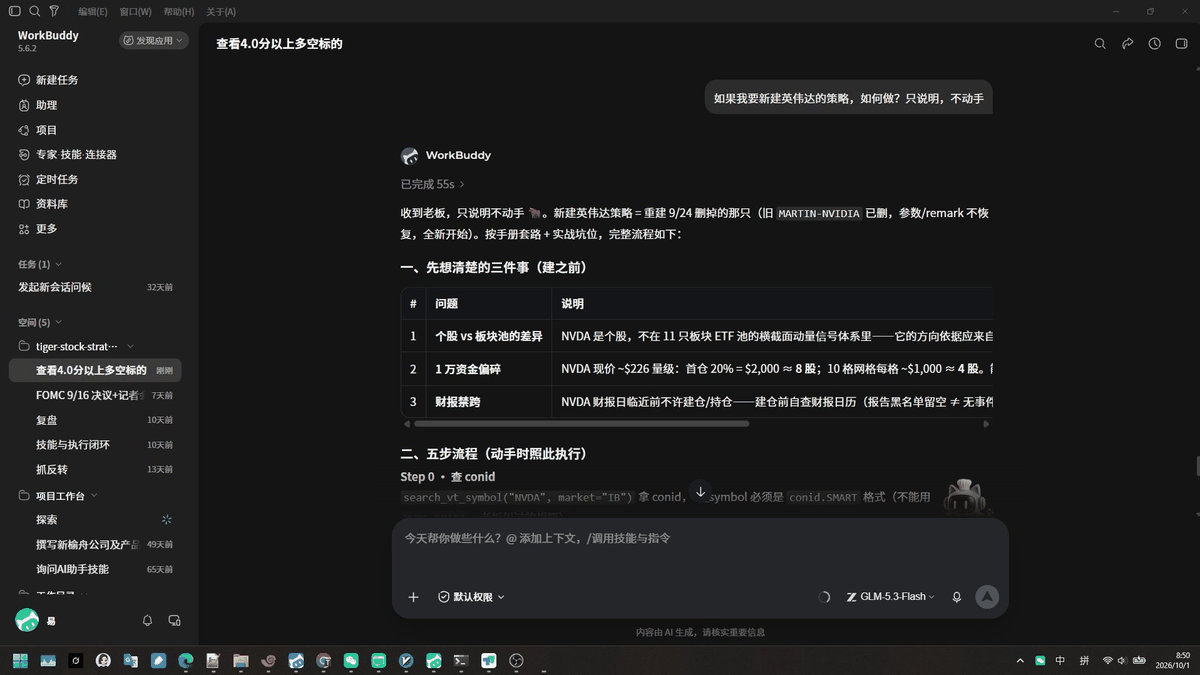
Task: Click the send arrow button
Action: pos(987,597)
